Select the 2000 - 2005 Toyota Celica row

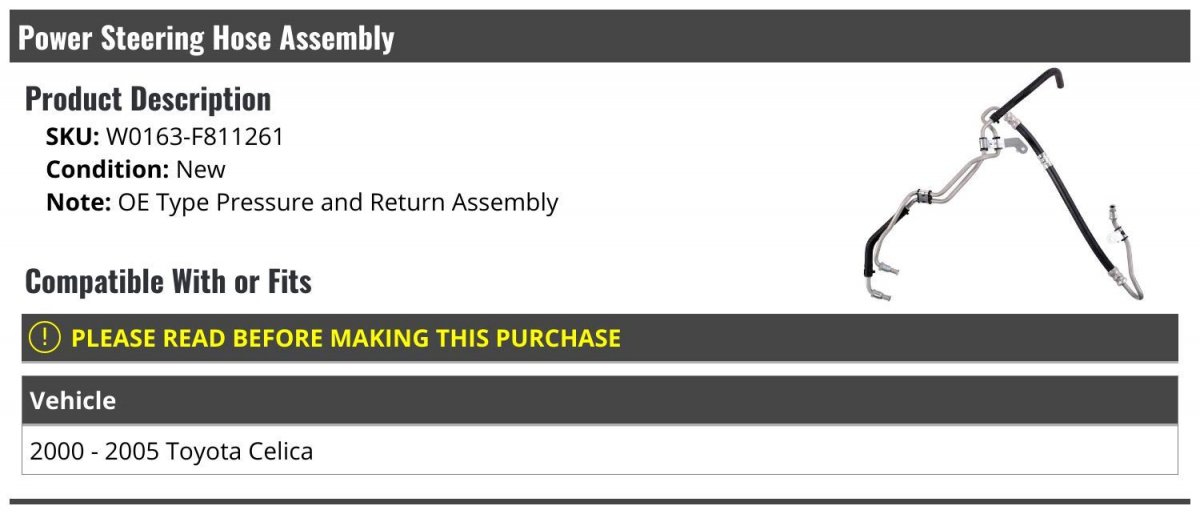pos(599,451)
